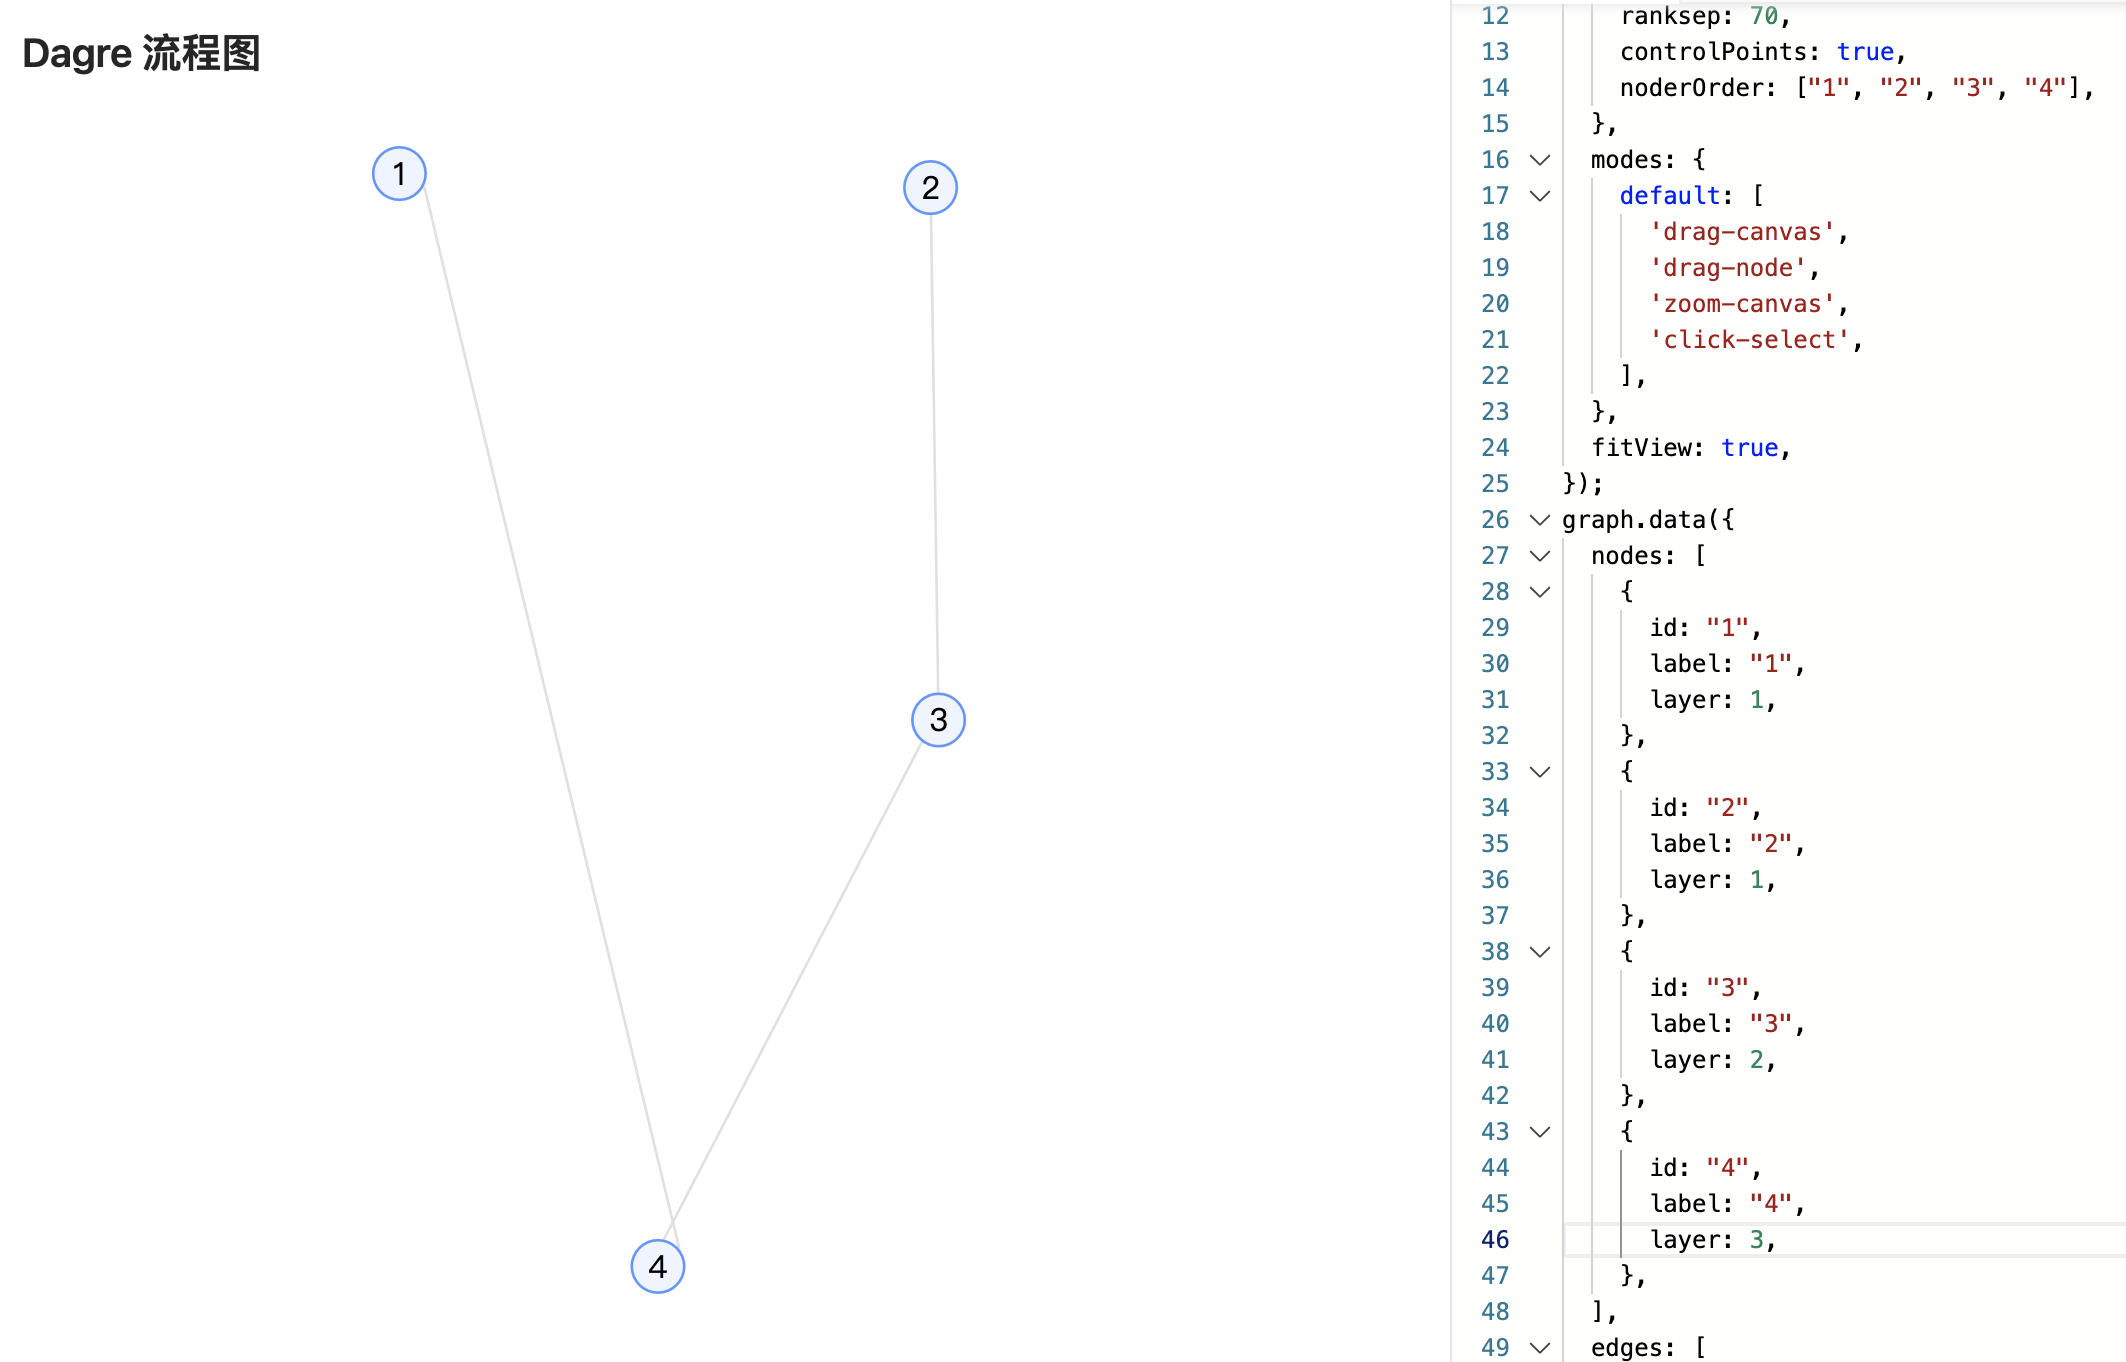Click the edge connecting node 2 and node 3
This screenshot has height=1362, width=2126.
point(934,450)
